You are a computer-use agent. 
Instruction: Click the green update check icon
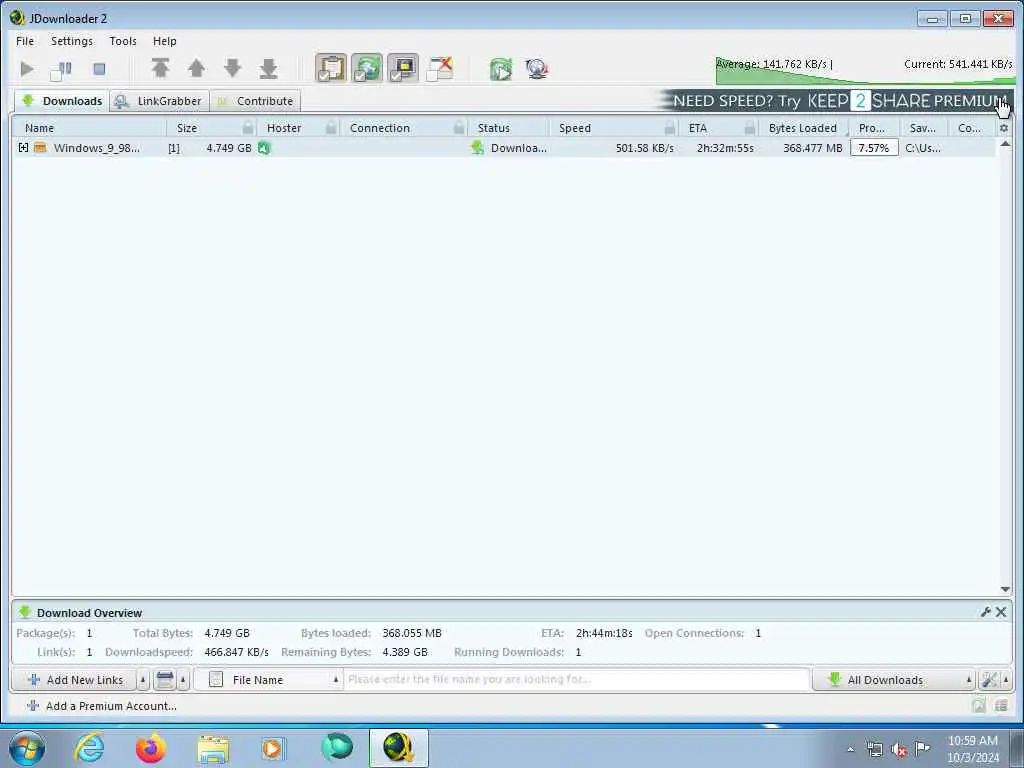pyautogui.click(x=501, y=69)
